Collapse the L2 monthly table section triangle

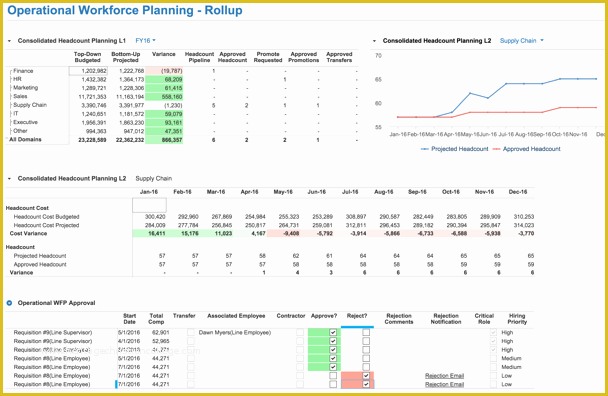(9, 178)
